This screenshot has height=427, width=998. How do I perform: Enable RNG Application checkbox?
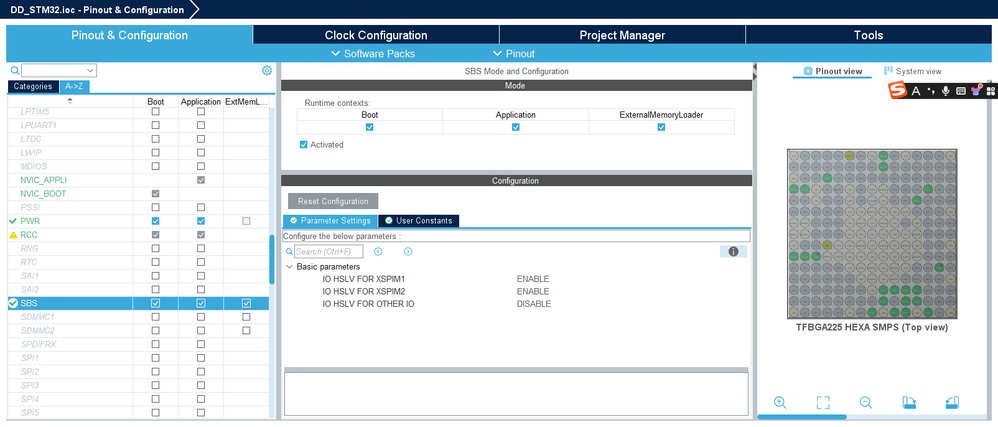click(x=201, y=248)
